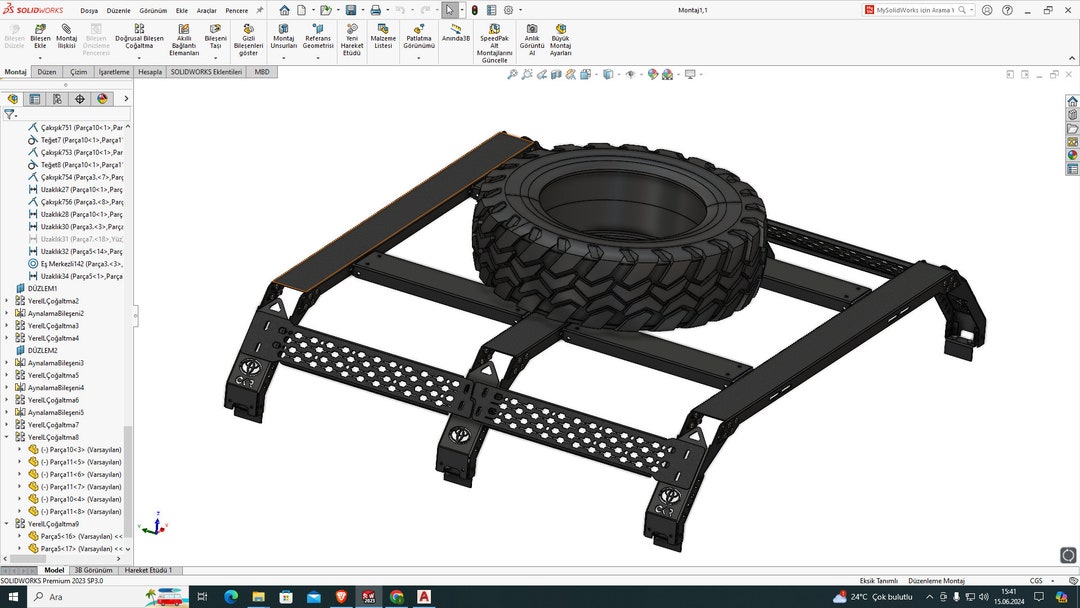The height and width of the screenshot is (608, 1080).
Task: Toggle visibility of Uzaklık31 mate
Action: (x=62, y=239)
